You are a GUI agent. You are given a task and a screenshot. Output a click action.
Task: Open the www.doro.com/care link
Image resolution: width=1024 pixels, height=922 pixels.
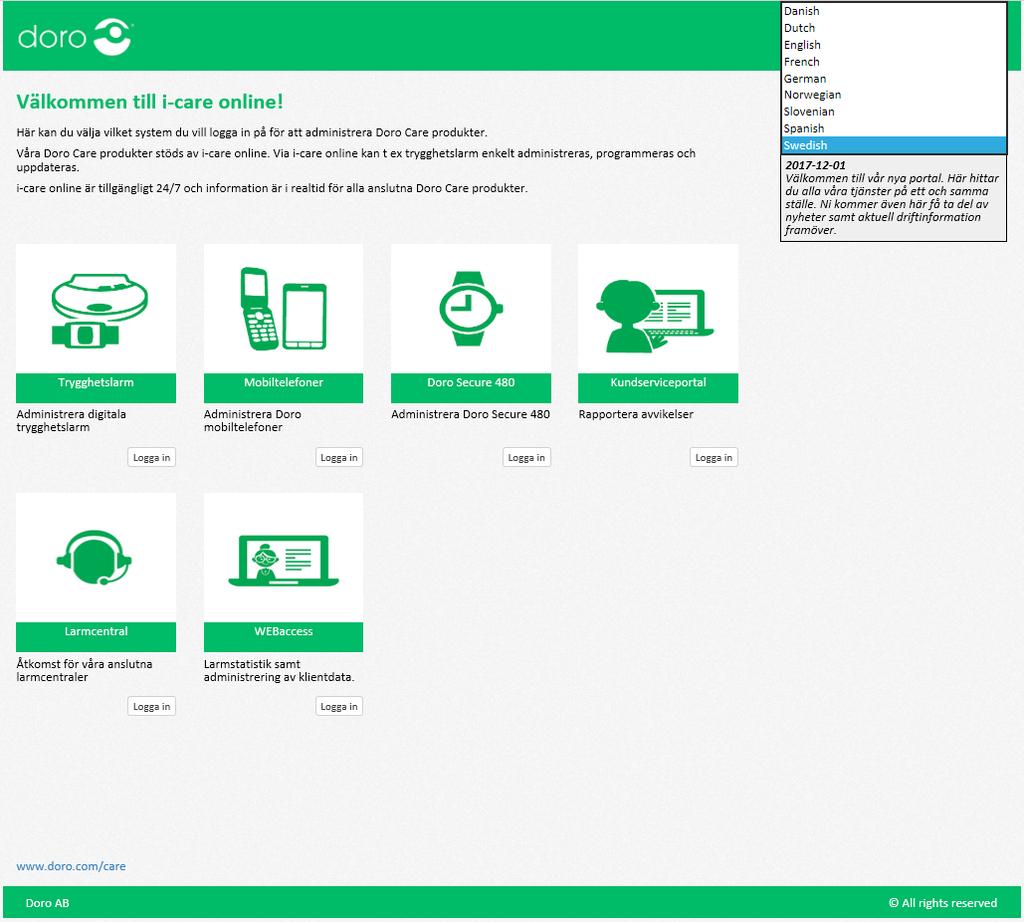pos(71,866)
